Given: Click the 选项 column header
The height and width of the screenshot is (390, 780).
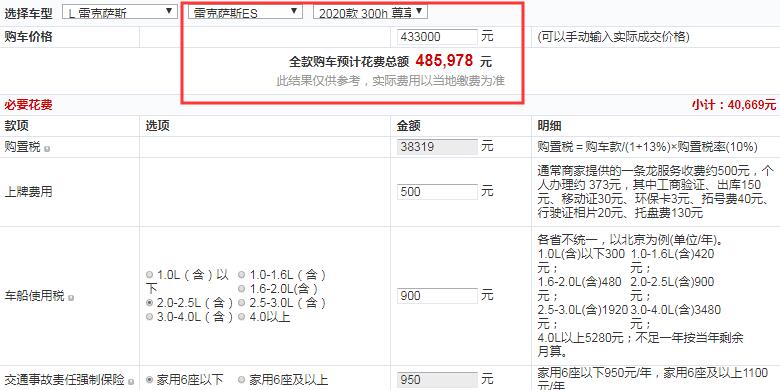Looking at the screenshot, I should pyautogui.click(x=158, y=126).
